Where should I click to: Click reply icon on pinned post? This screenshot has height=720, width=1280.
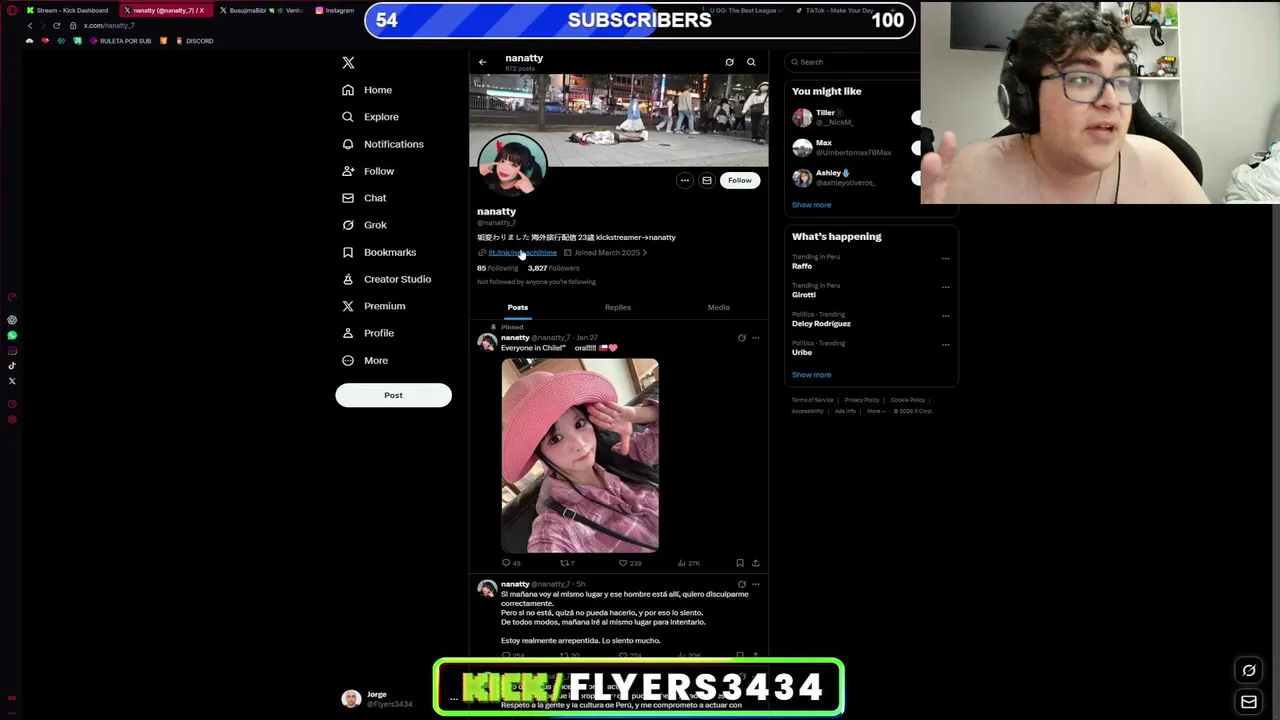click(506, 563)
